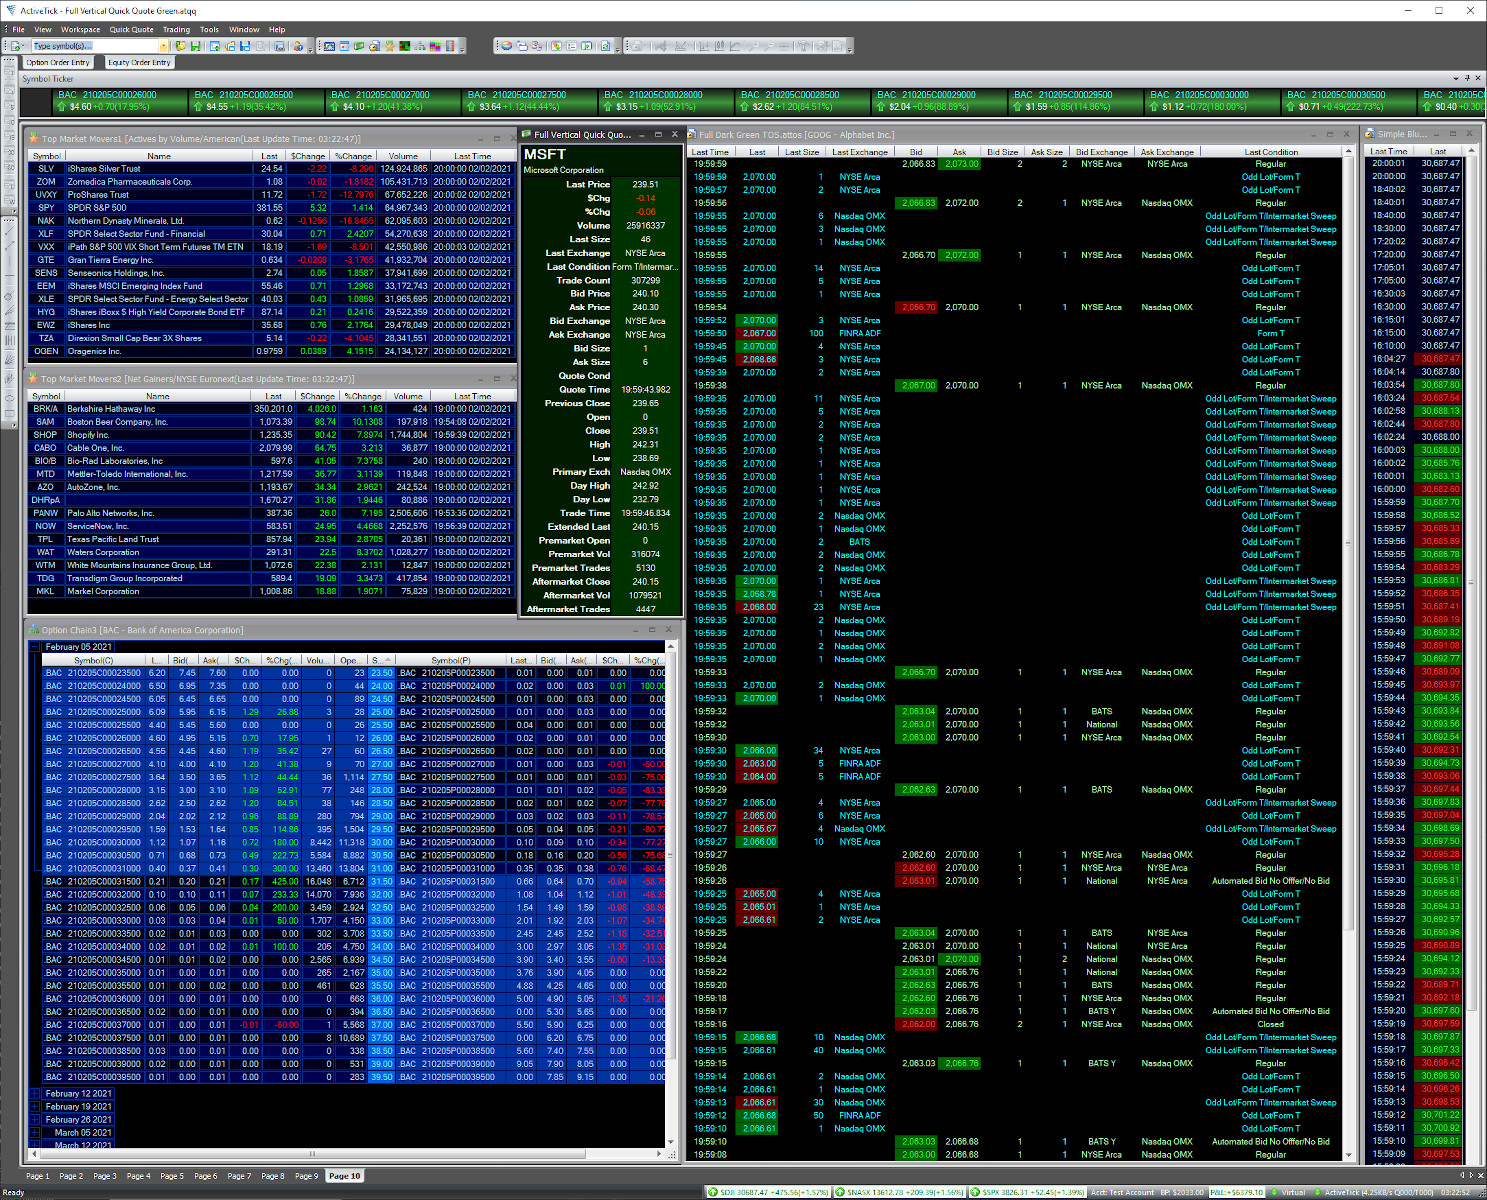Click the yellow star toolbar icon
The width and height of the screenshot is (1487, 1200).
[x=389, y=46]
